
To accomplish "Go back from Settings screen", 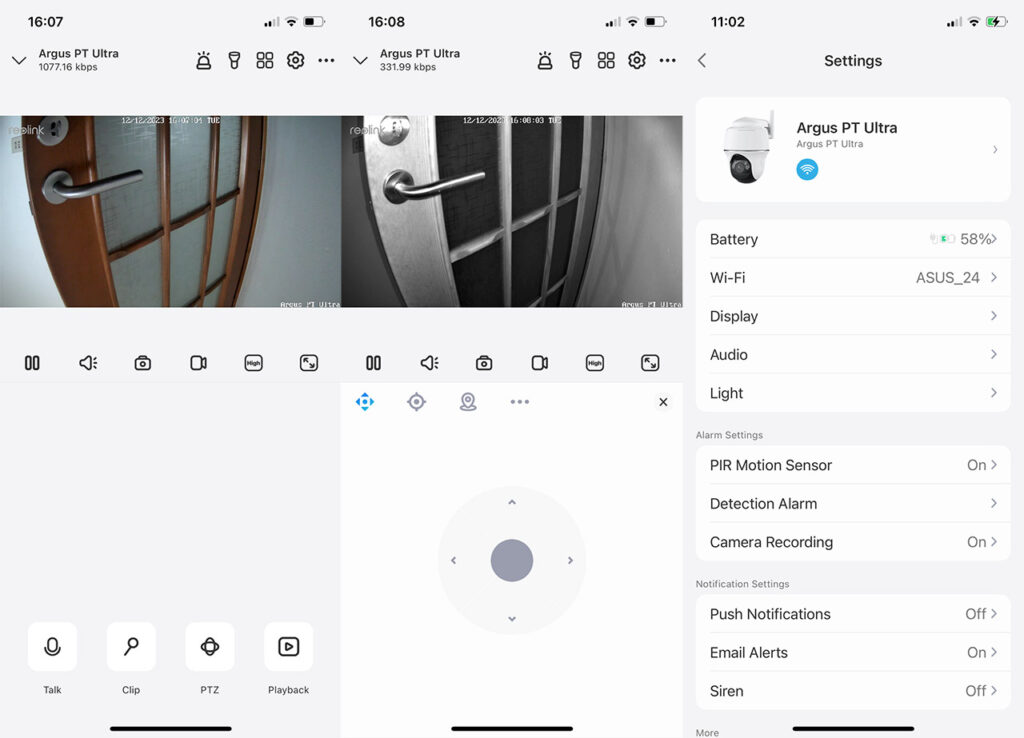I will point(702,61).
